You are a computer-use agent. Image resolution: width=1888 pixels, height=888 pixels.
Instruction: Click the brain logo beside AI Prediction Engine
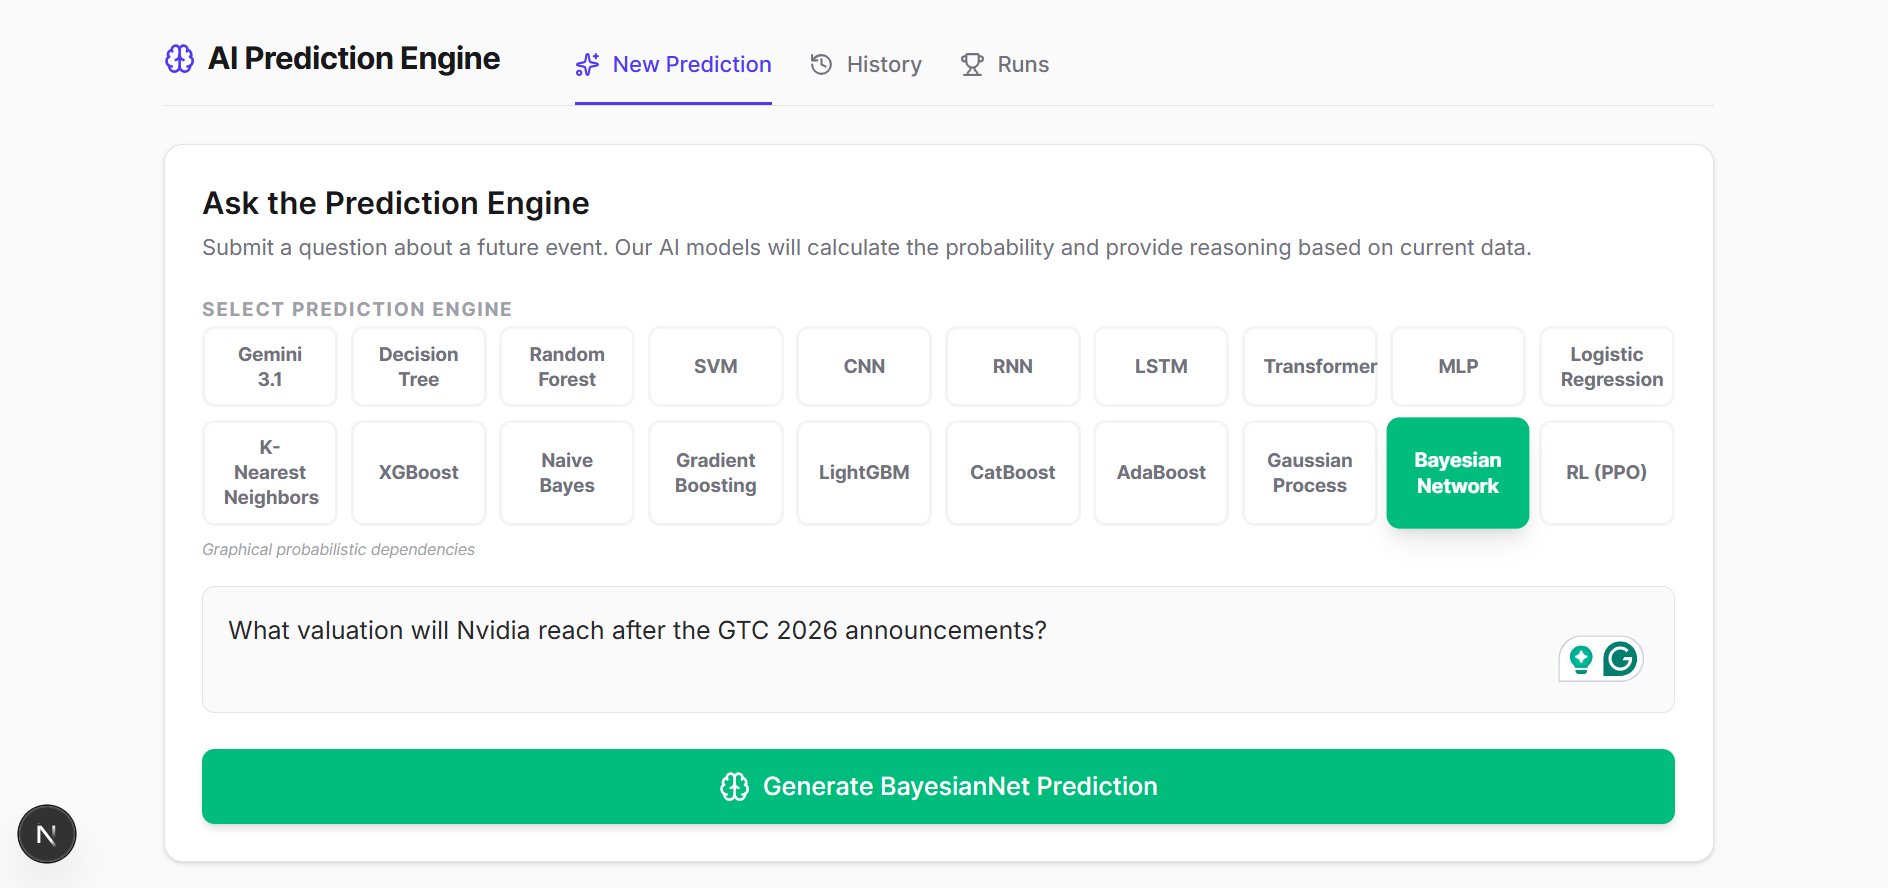(180, 59)
